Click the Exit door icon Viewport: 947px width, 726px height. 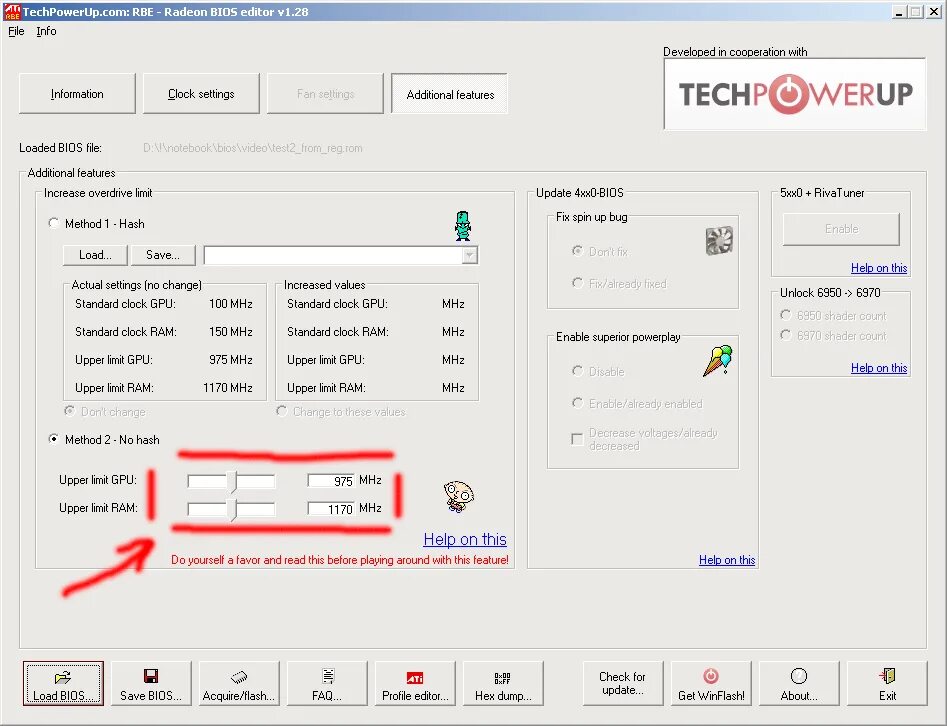pyautogui.click(x=887, y=676)
